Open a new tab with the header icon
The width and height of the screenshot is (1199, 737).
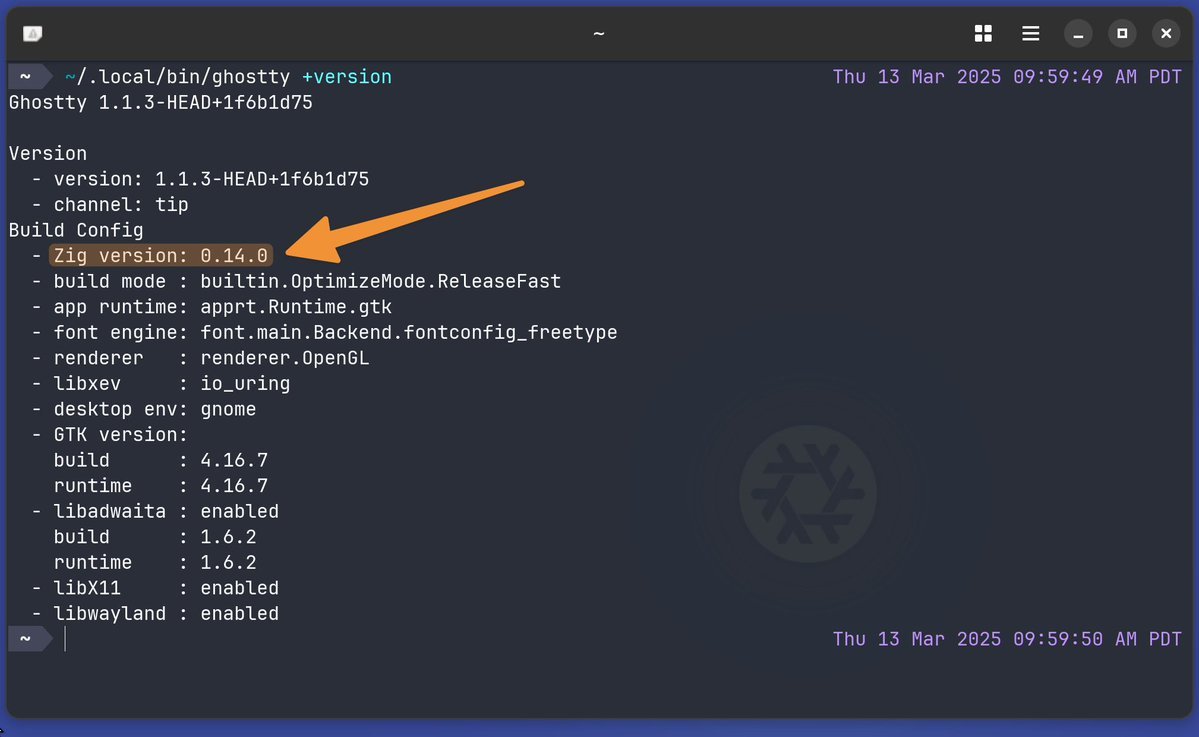click(32, 34)
